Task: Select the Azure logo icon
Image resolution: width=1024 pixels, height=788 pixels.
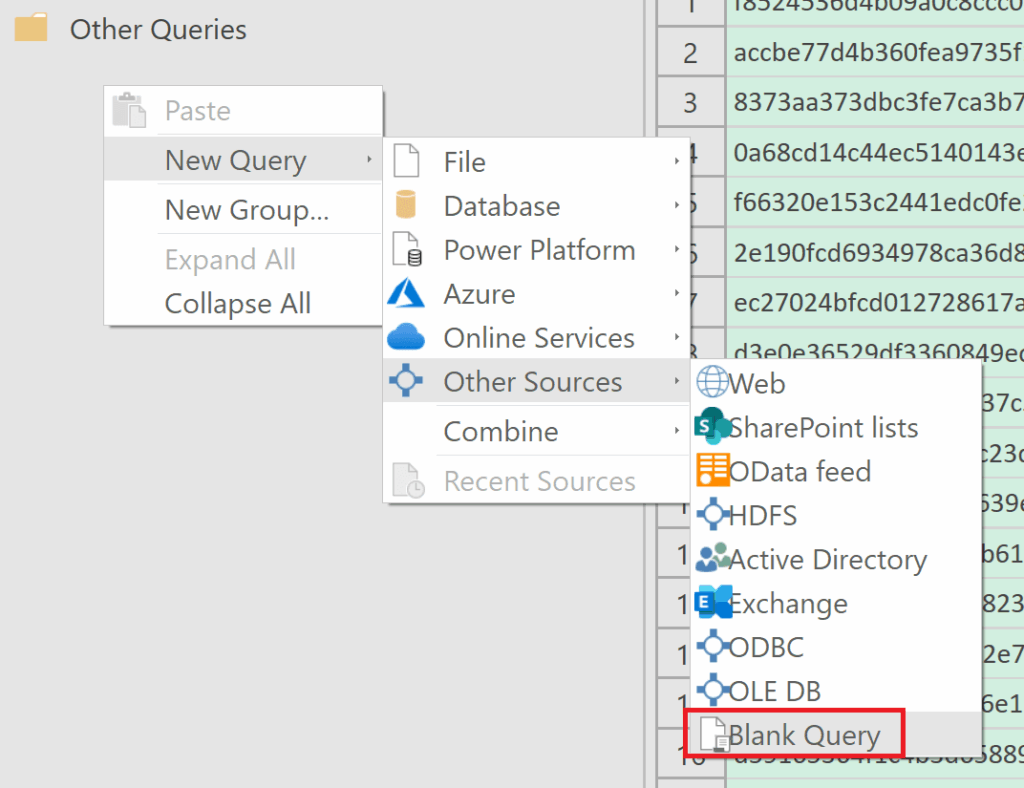Action: (x=406, y=294)
